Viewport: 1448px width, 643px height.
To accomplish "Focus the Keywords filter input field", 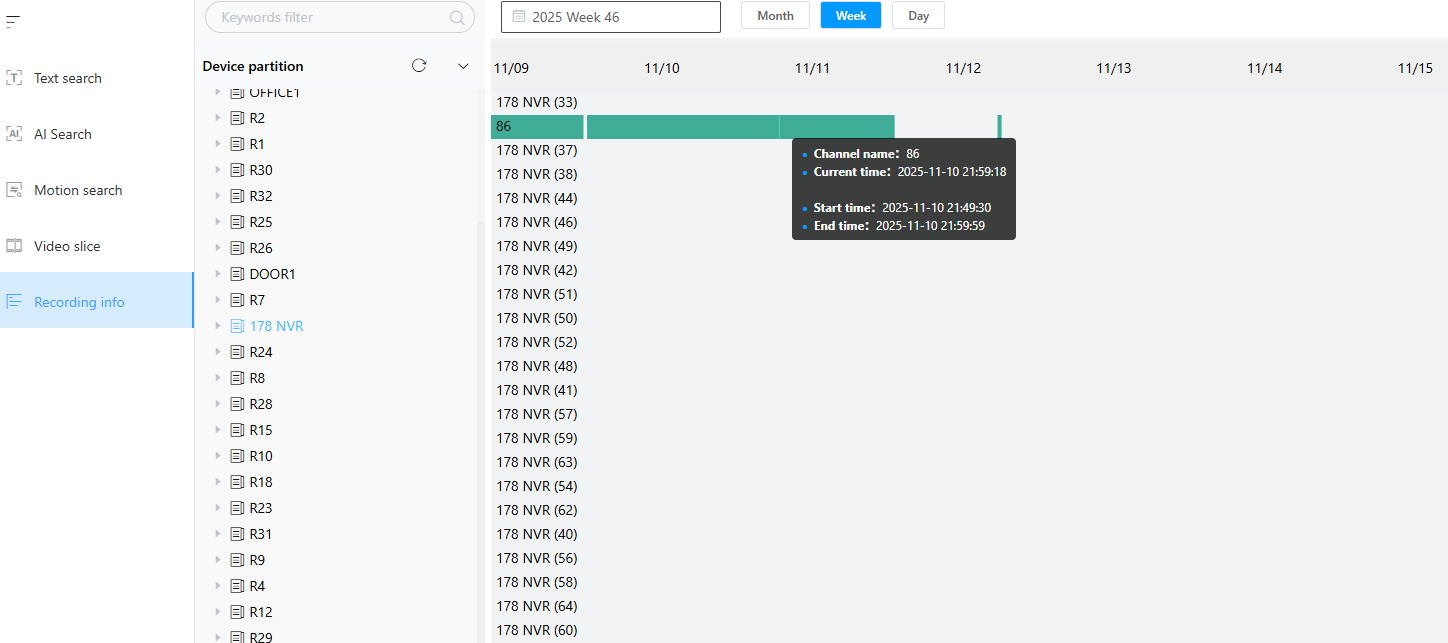I will pos(328,18).
